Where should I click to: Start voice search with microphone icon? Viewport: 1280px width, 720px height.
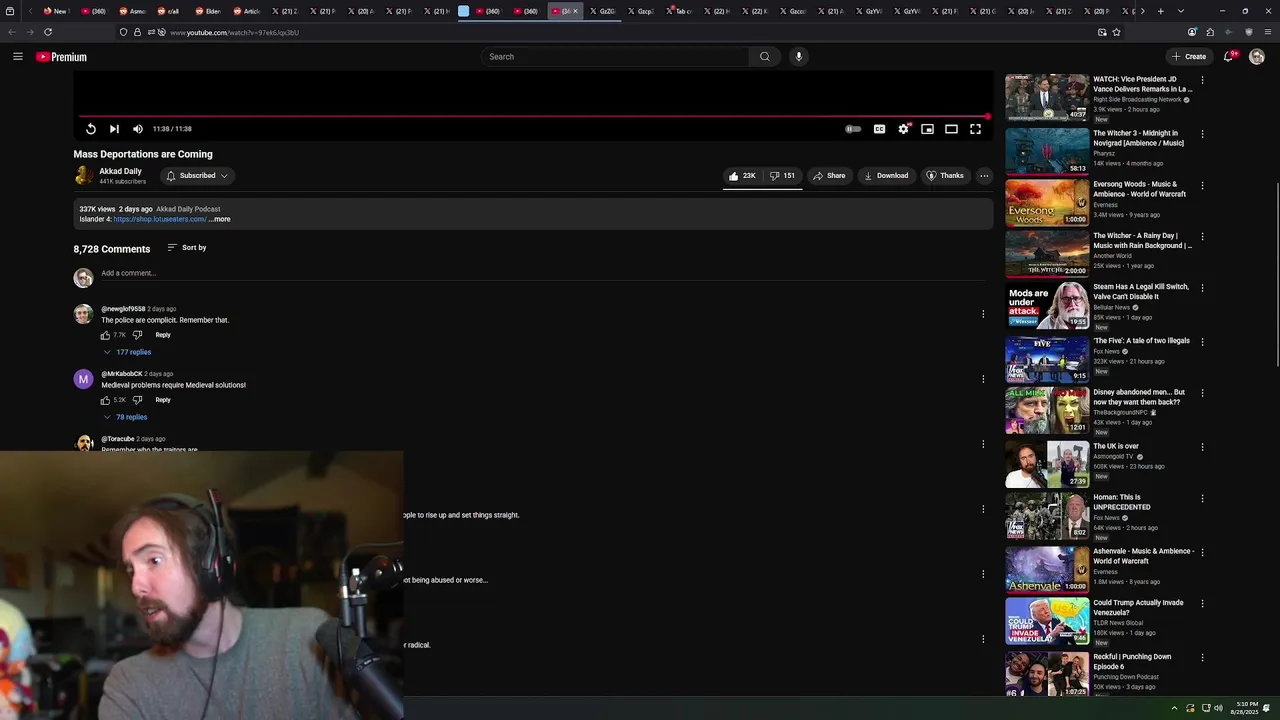798,57
